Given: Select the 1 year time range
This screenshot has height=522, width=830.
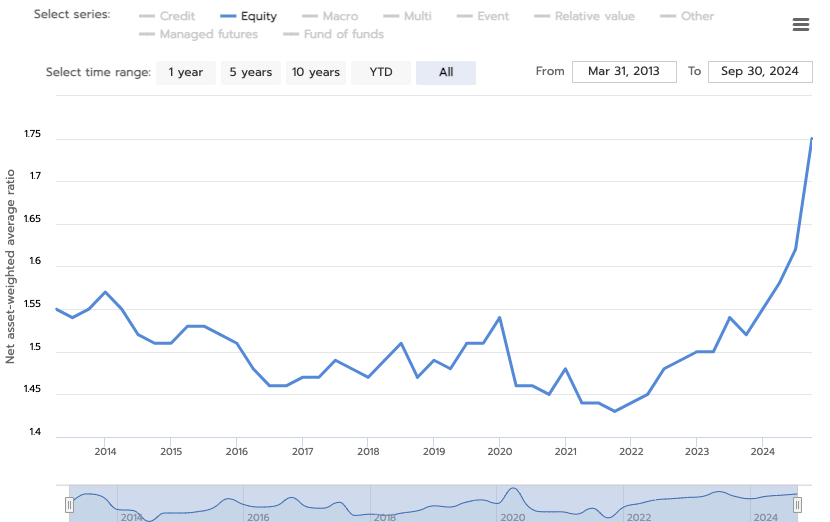Looking at the screenshot, I should point(185,72).
